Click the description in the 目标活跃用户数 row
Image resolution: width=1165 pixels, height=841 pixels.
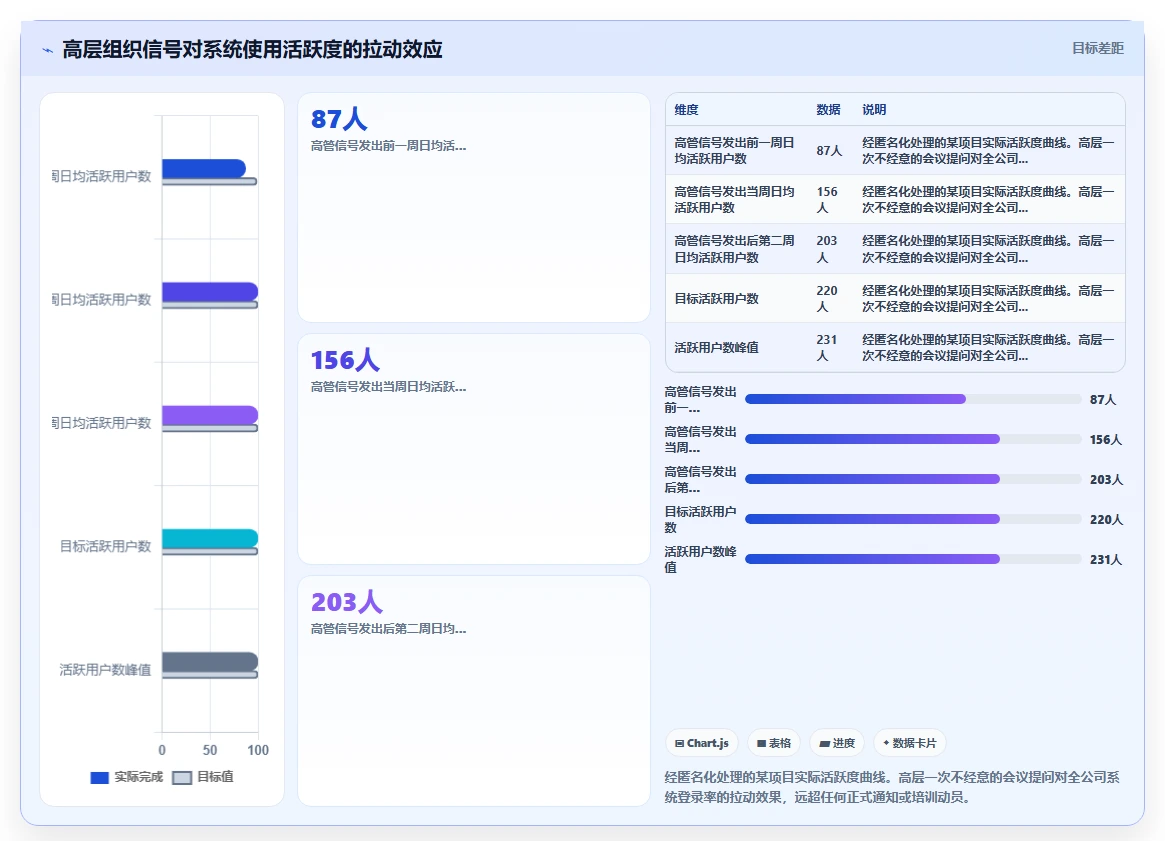click(988, 299)
